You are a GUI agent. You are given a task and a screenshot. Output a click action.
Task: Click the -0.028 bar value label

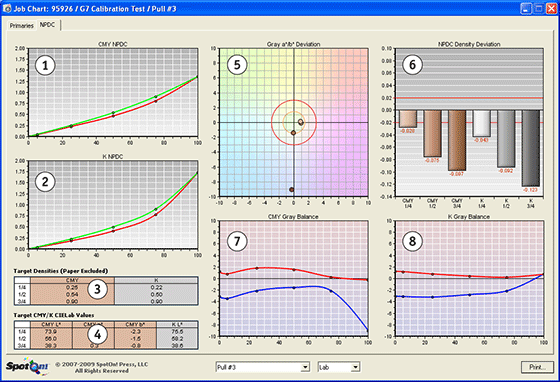[408, 131]
